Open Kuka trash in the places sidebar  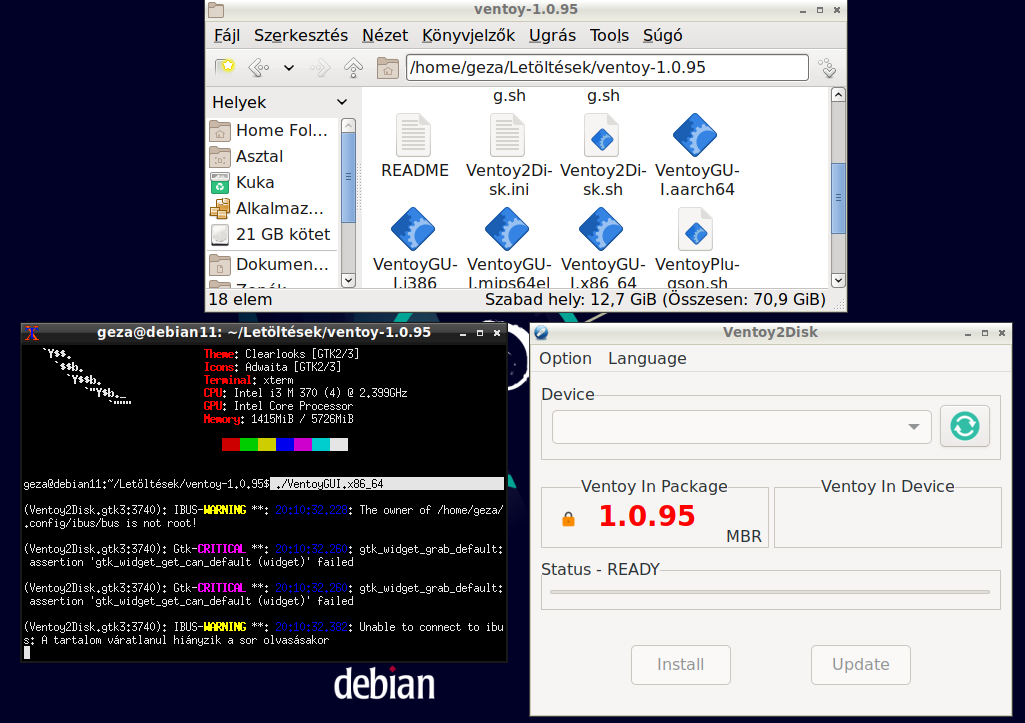click(273, 182)
